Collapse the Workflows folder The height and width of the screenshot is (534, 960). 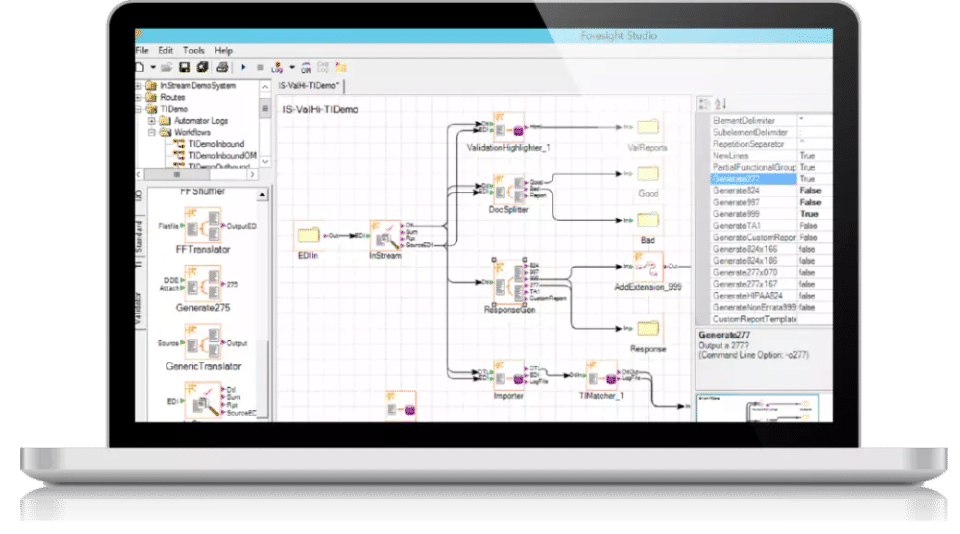coord(152,132)
